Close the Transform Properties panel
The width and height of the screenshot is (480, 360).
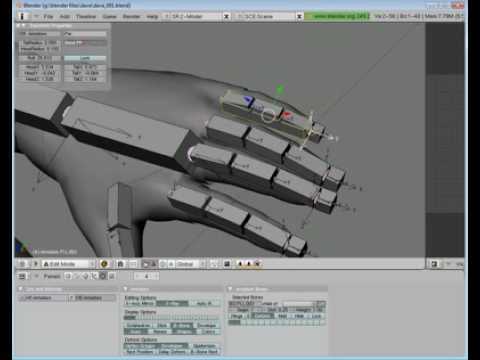point(18,25)
